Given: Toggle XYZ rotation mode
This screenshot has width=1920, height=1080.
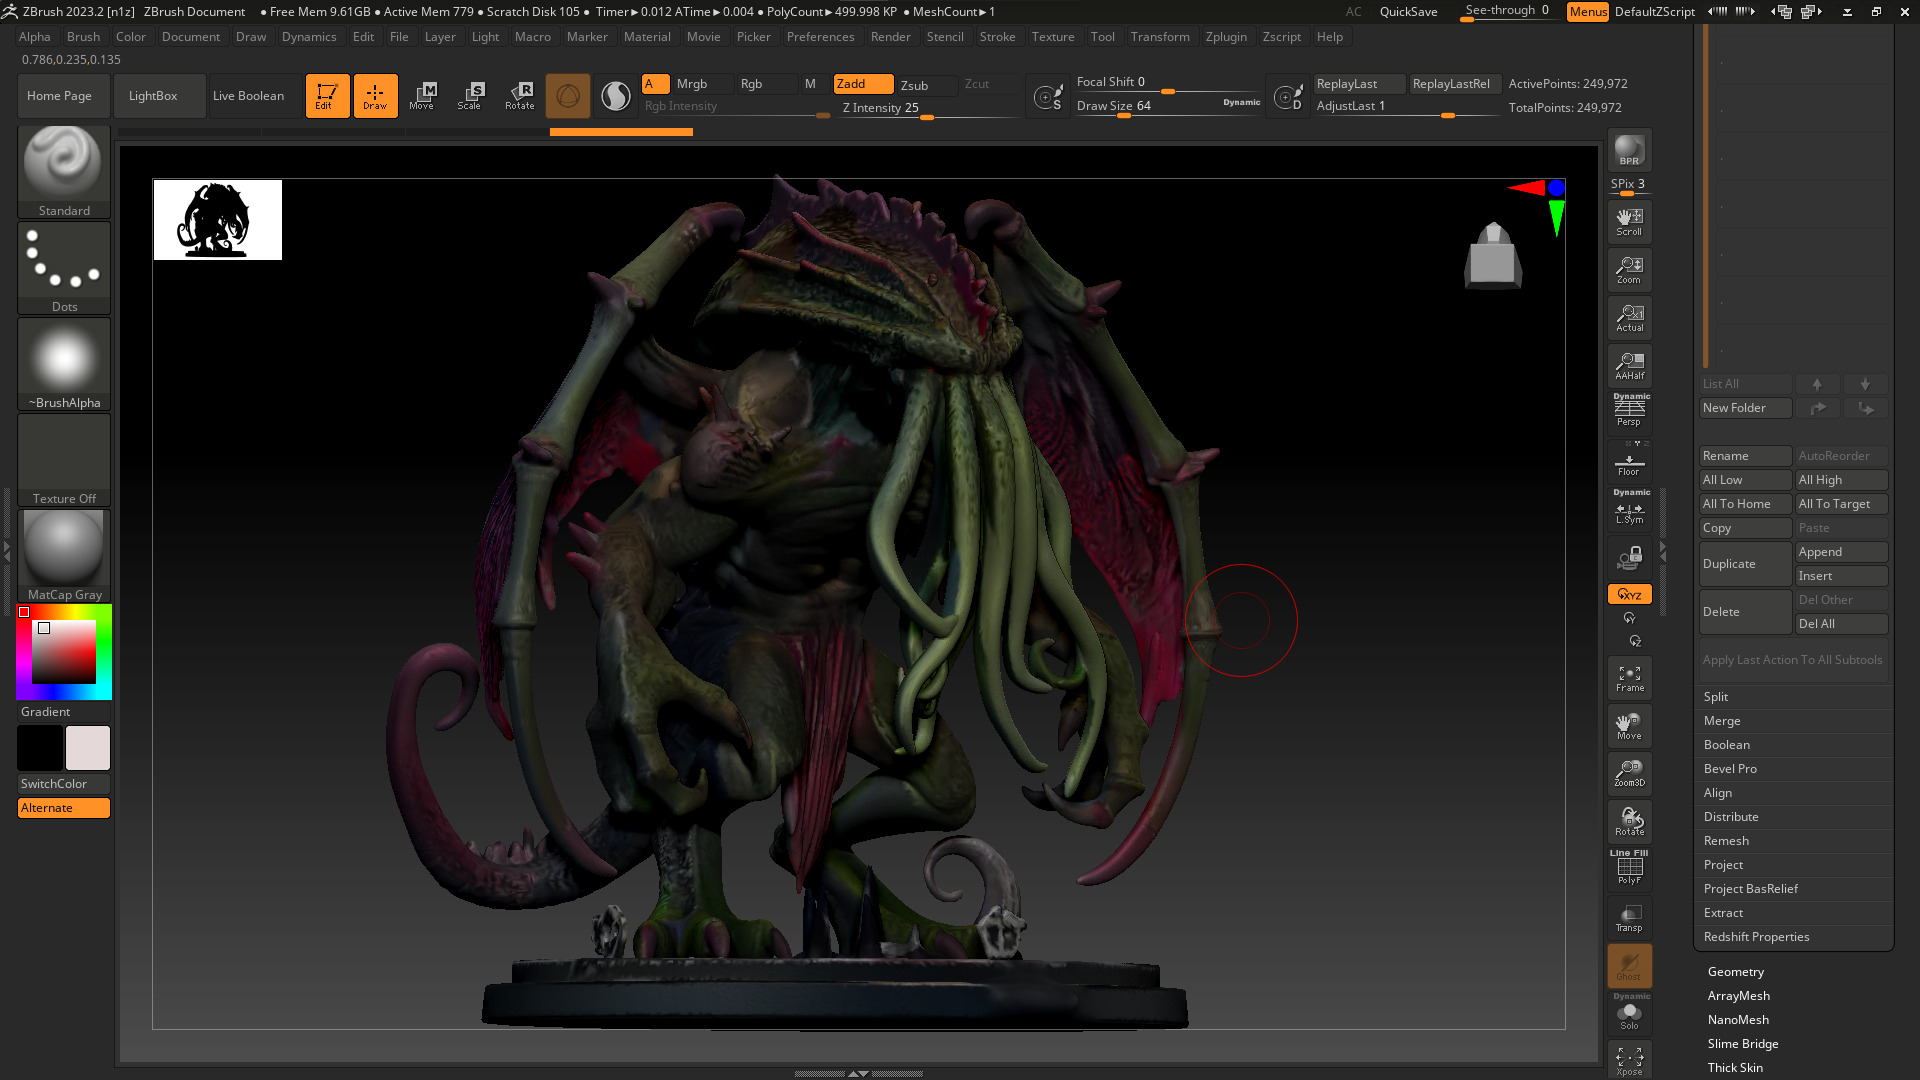Looking at the screenshot, I should pyautogui.click(x=1629, y=594).
